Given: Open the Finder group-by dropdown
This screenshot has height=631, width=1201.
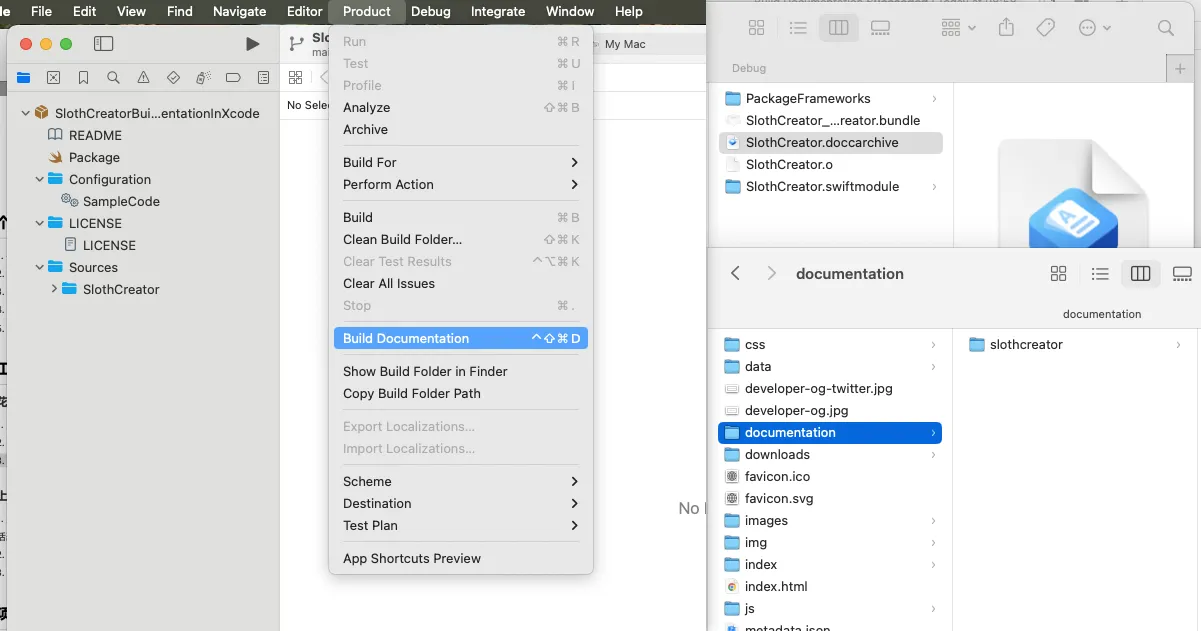Looking at the screenshot, I should coord(957,28).
